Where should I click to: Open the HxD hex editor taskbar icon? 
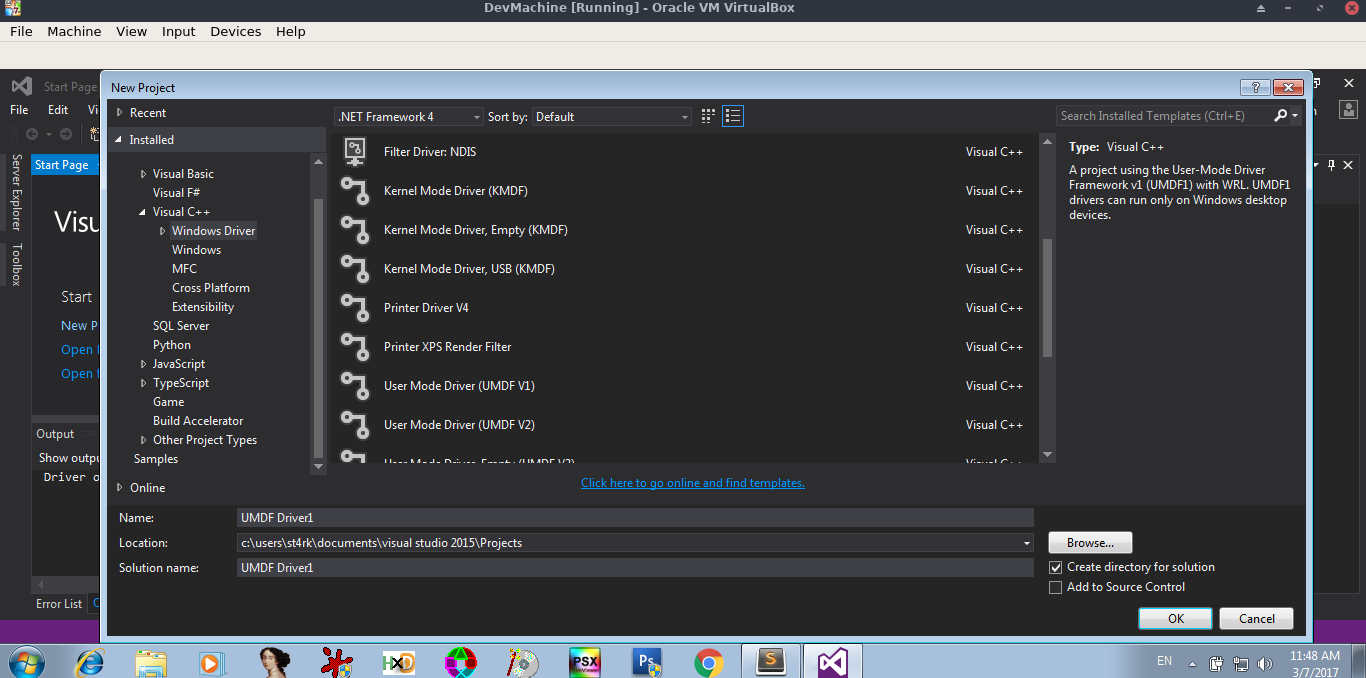[398, 662]
